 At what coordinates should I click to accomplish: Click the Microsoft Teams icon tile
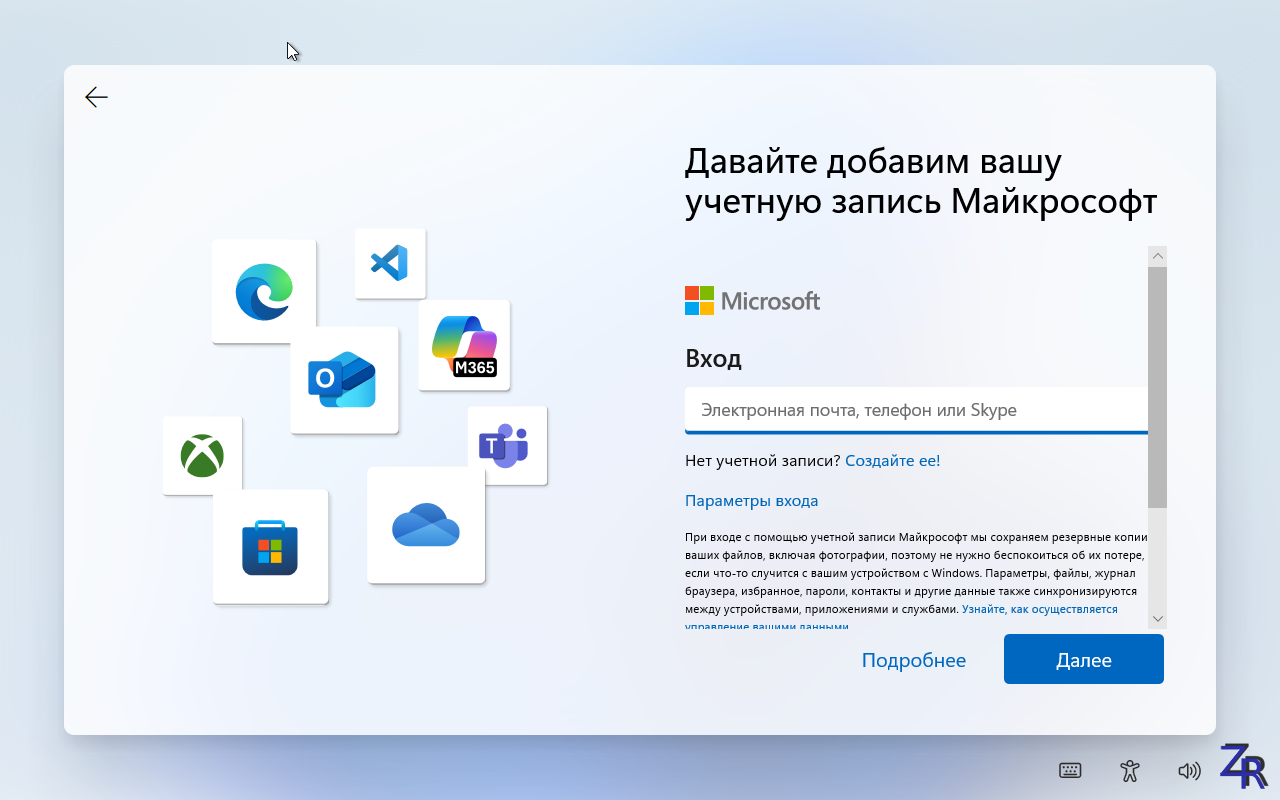coord(507,446)
